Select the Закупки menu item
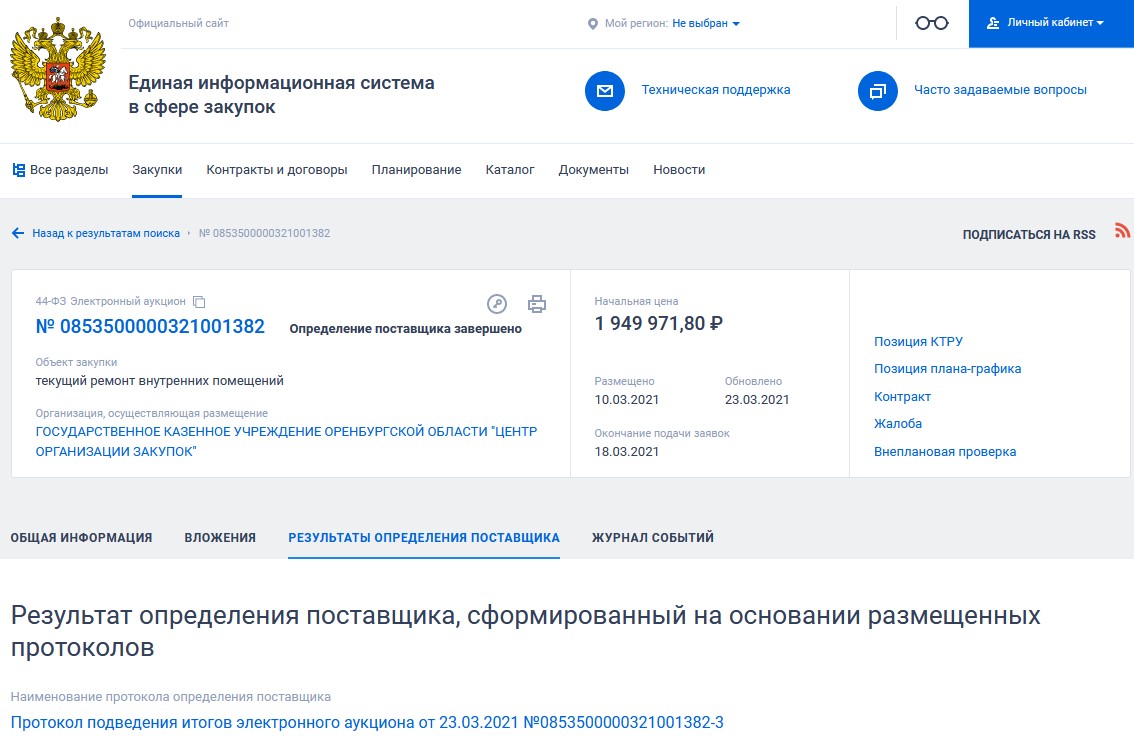Image resolution: width=1134 pixels, height=756 pixels. [x=157, y=170]
